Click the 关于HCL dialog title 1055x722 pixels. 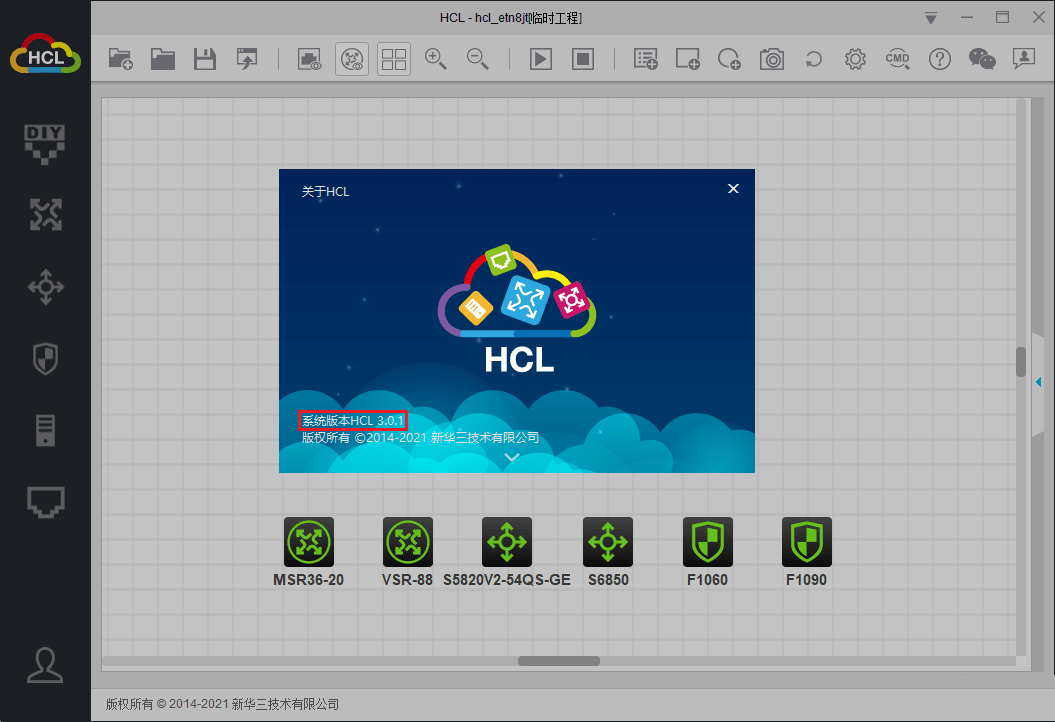325,192
